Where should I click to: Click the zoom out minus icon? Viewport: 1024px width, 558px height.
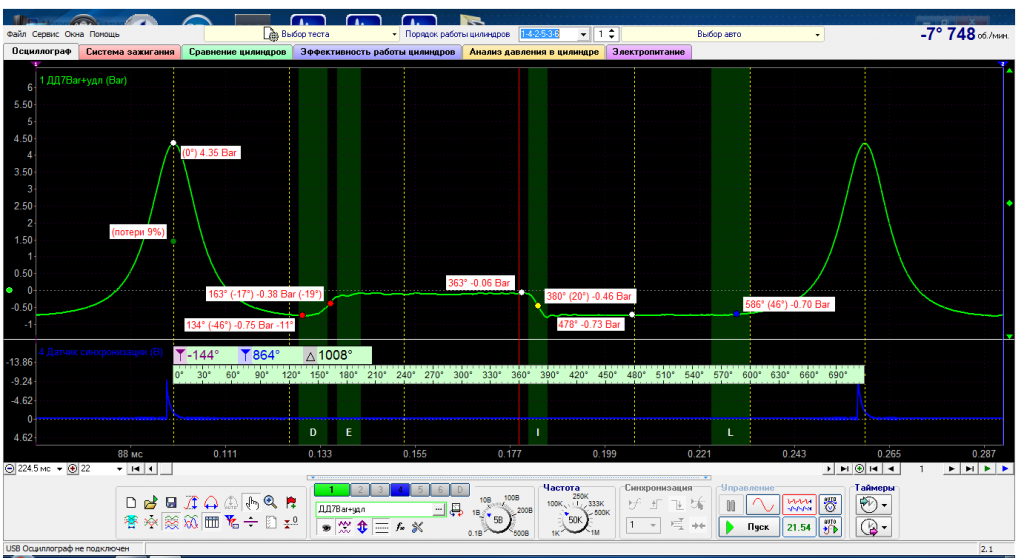10,468
